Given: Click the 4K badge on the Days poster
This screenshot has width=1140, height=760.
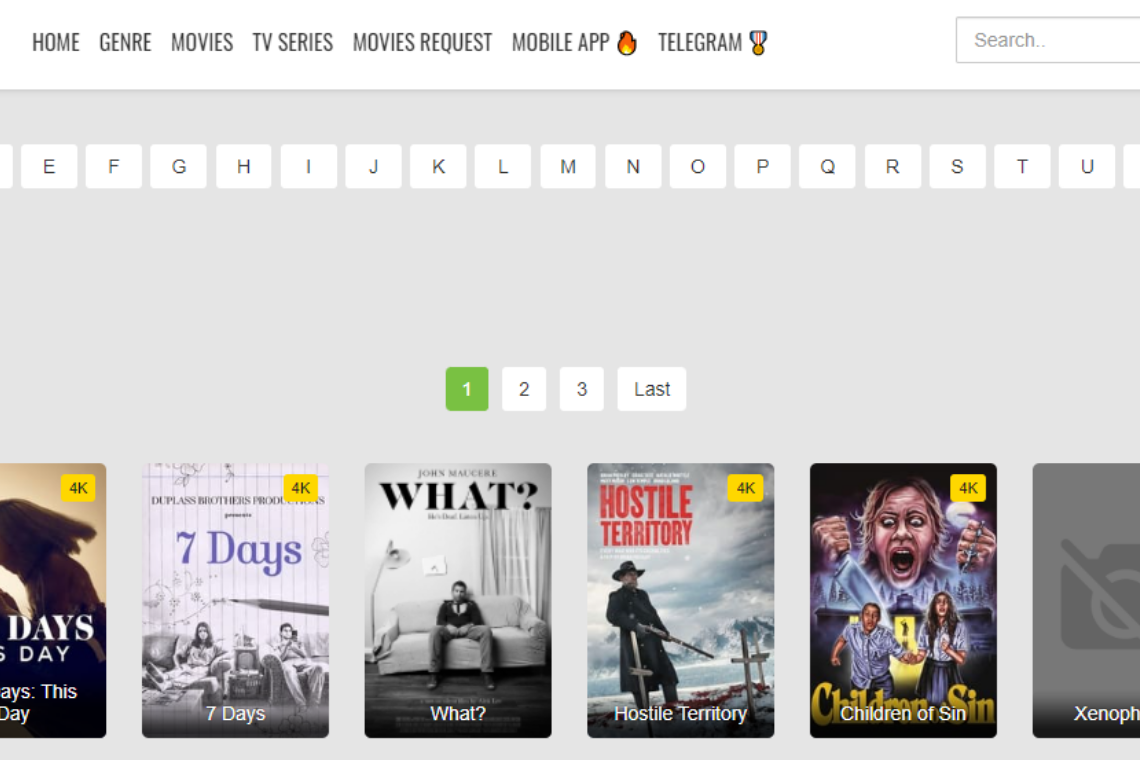Looking at the screenshot, I should pos(78,488).
